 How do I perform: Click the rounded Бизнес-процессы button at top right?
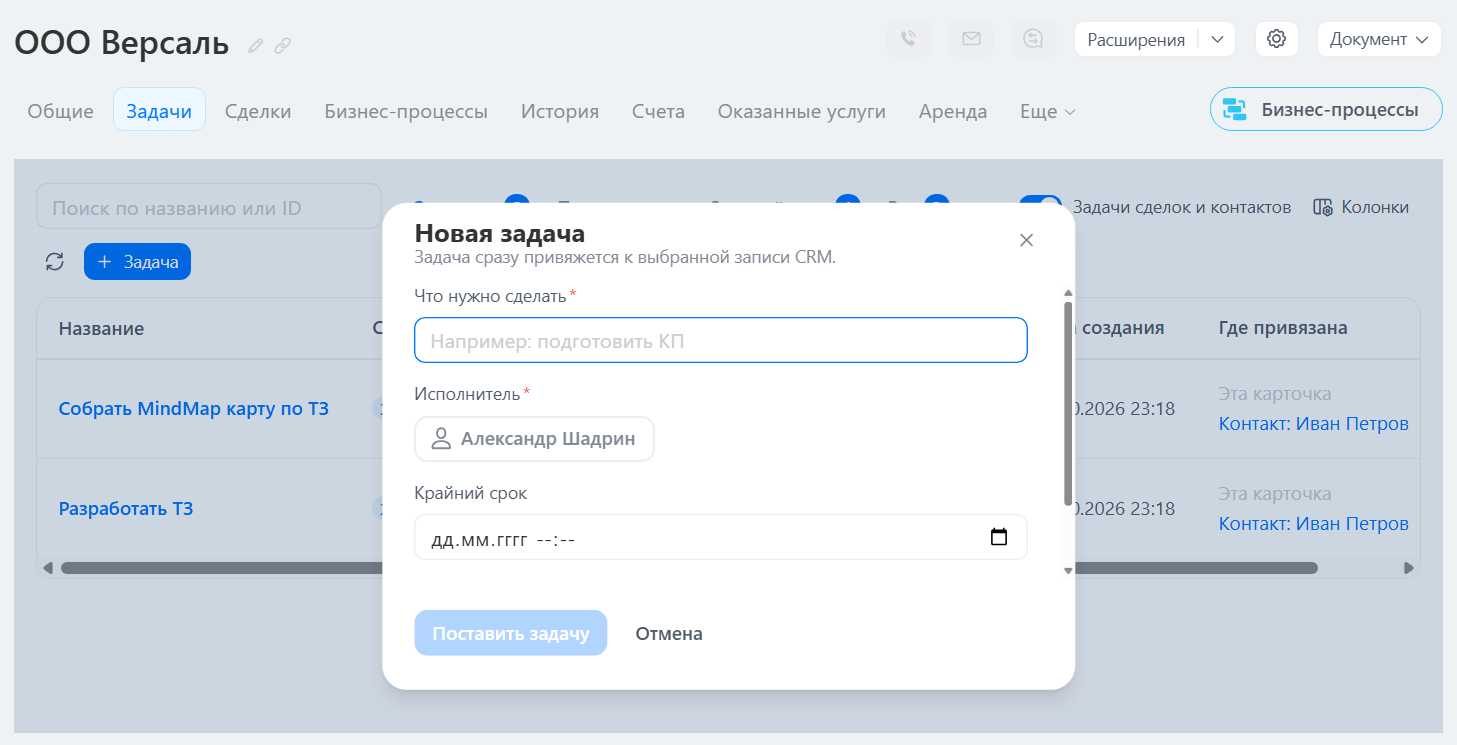point(1326,109)
